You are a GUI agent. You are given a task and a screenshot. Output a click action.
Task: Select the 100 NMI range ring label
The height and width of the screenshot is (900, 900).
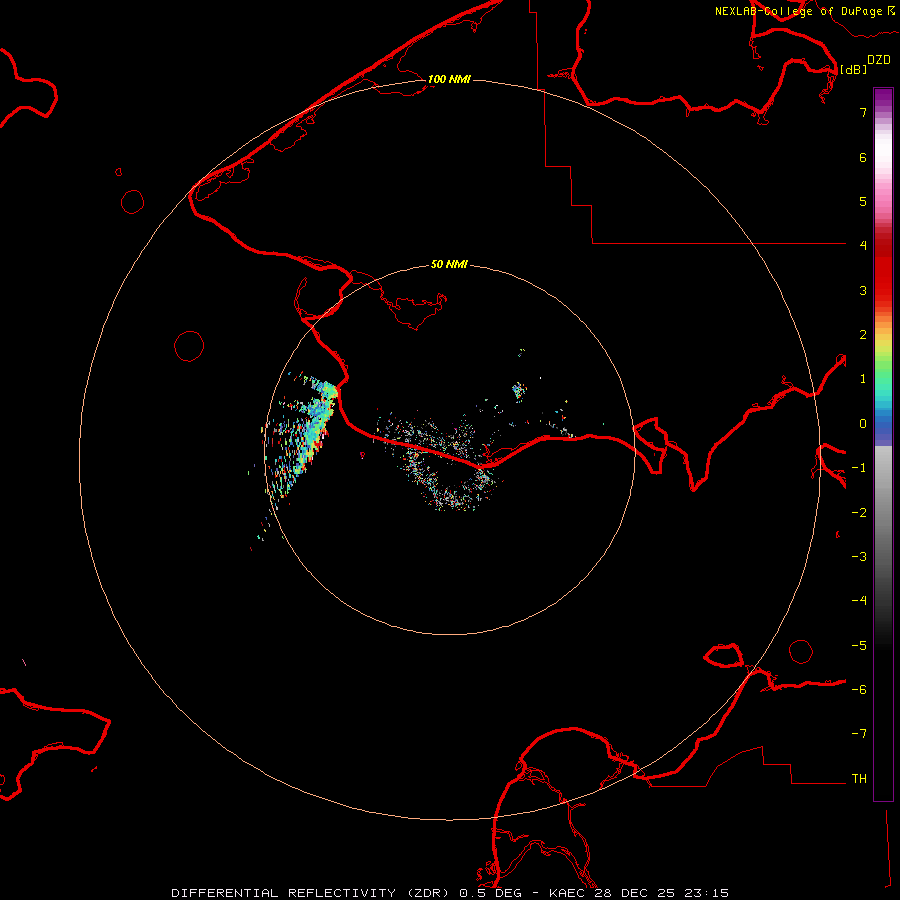[x=449, y=79]
